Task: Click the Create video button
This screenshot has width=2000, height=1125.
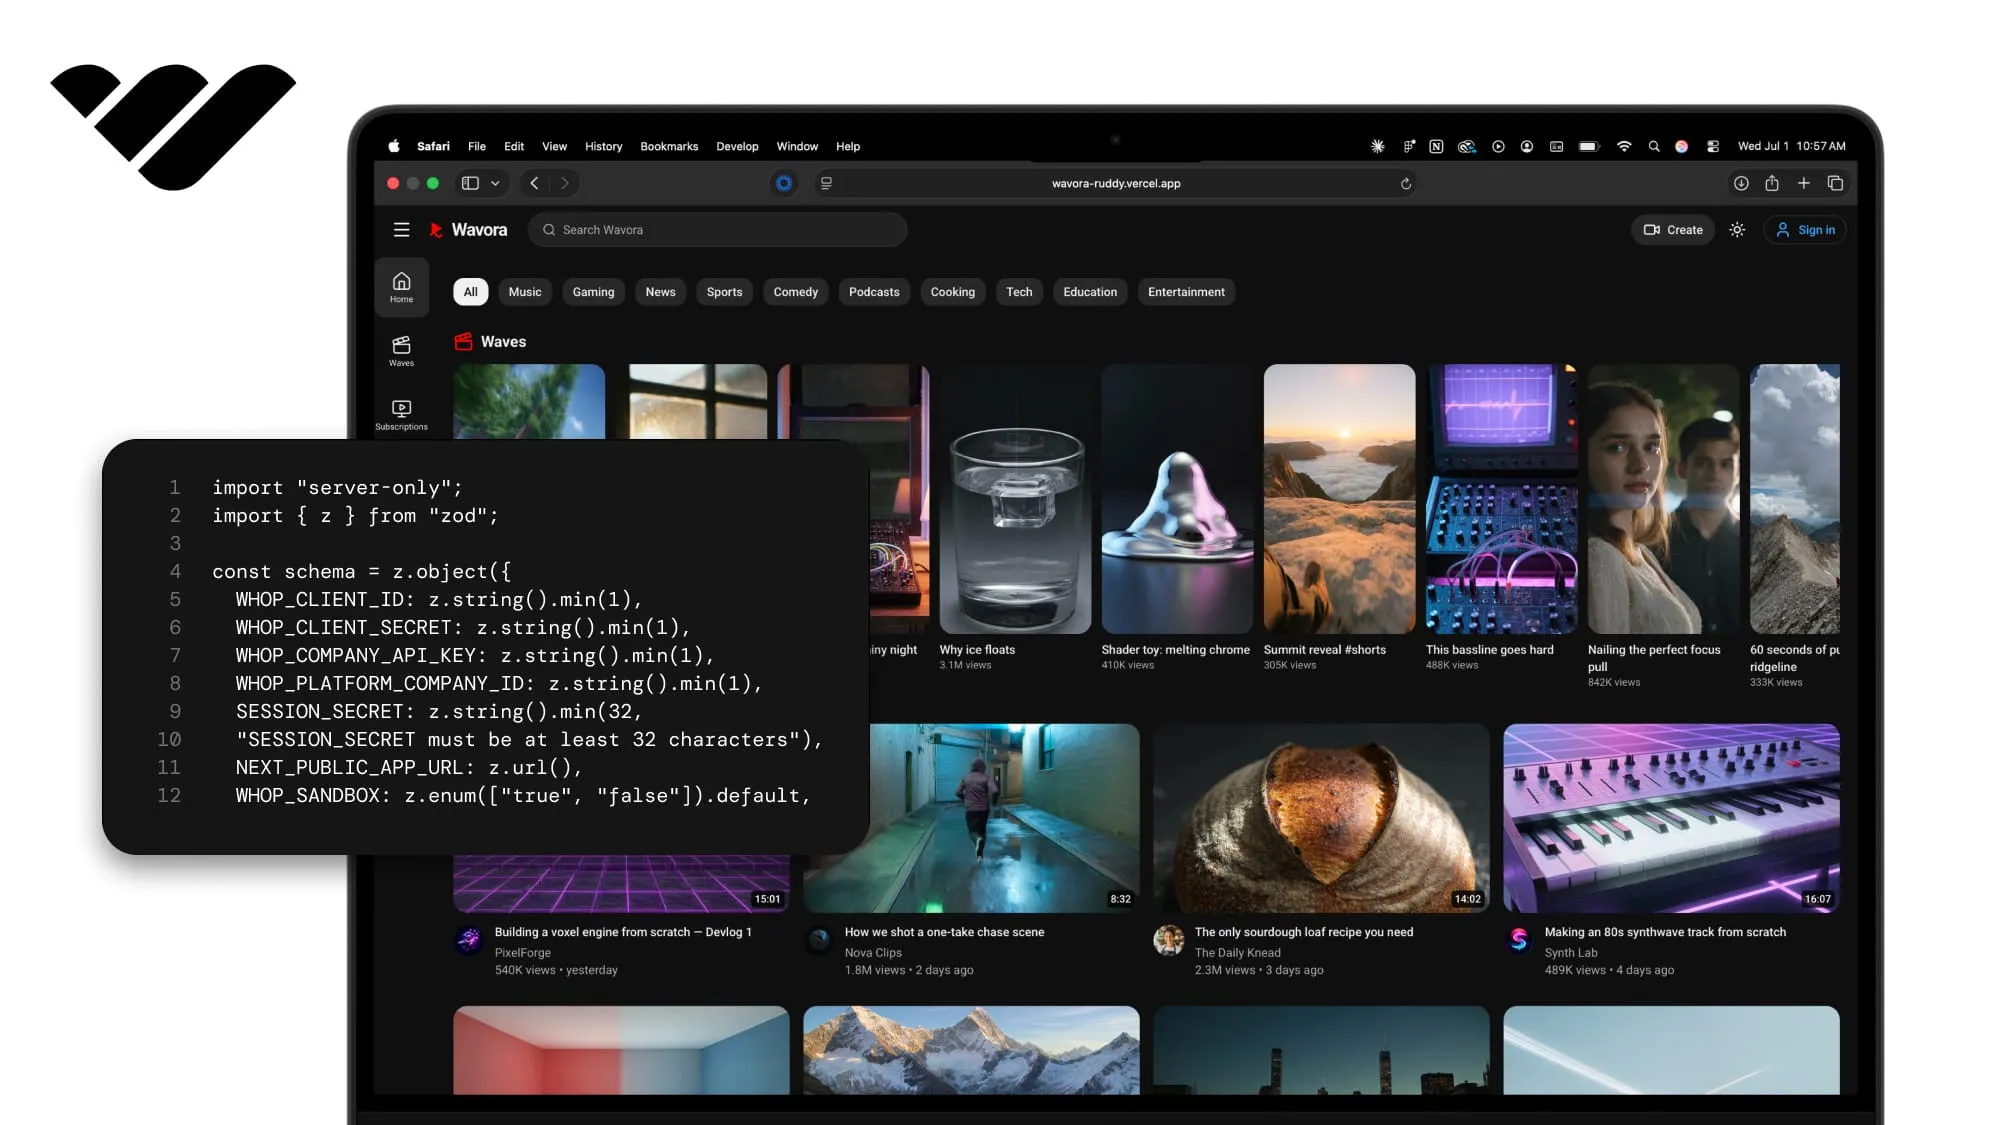Action: [1673, 230]
